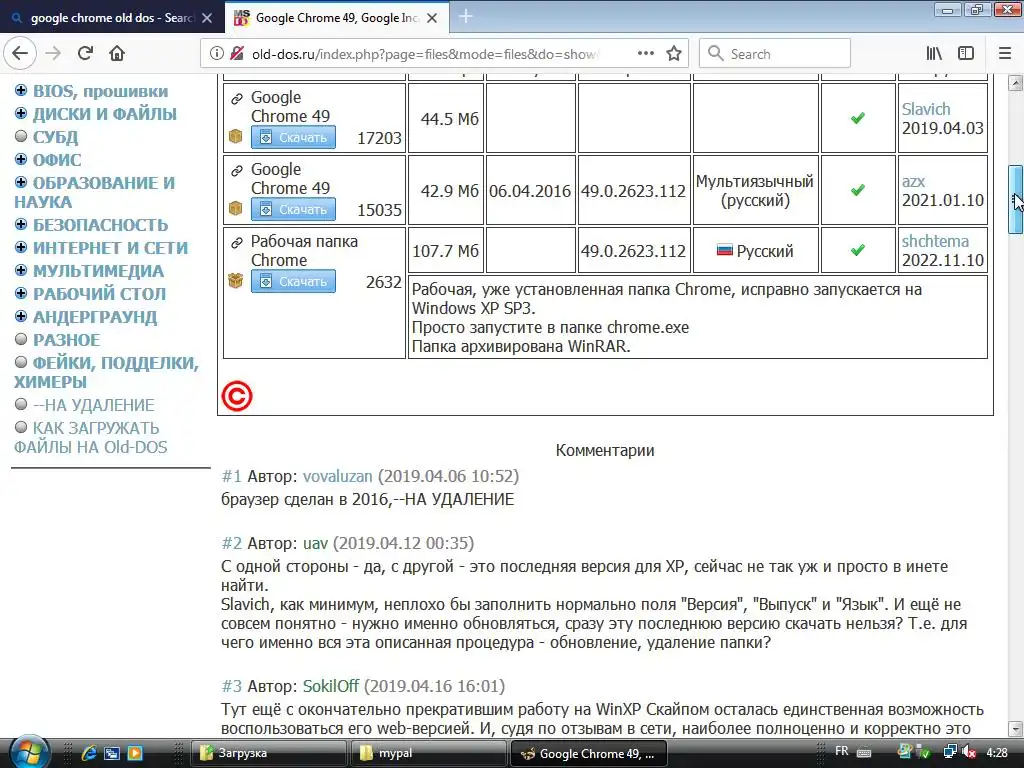The height and width of the screenshot is (768, 1024).
Task: Open ФЕЙКИ, ПОДДЕЛКИ, ХИМЕРЫ category
Action: click(106, 372)
